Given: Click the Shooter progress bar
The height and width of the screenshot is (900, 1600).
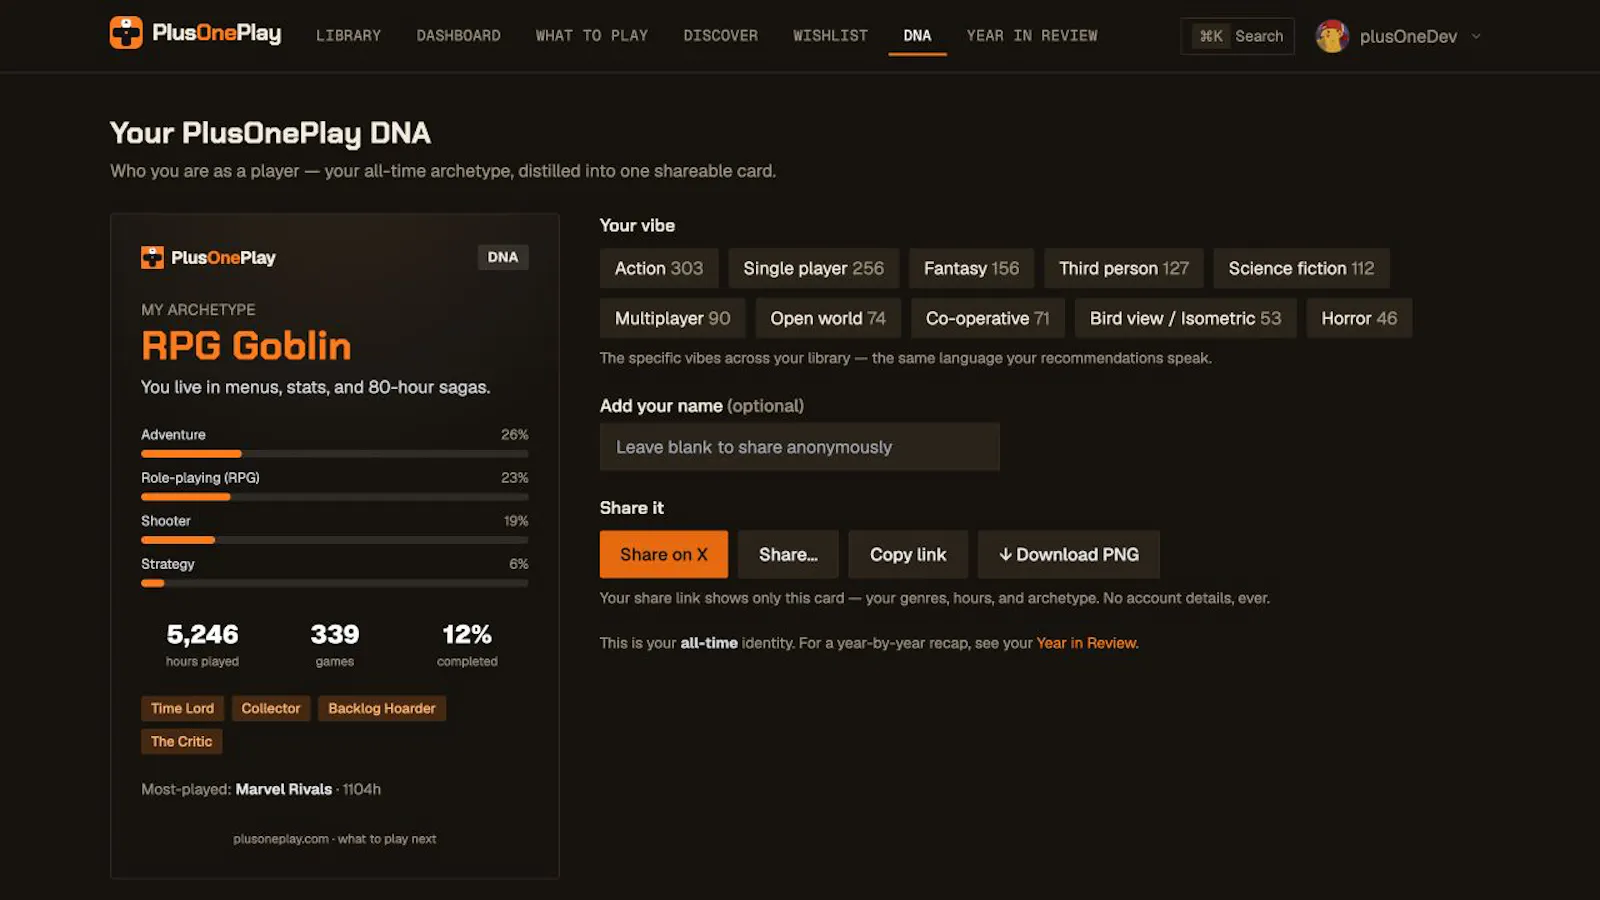Looking at the screenshot, I should 335,540.
